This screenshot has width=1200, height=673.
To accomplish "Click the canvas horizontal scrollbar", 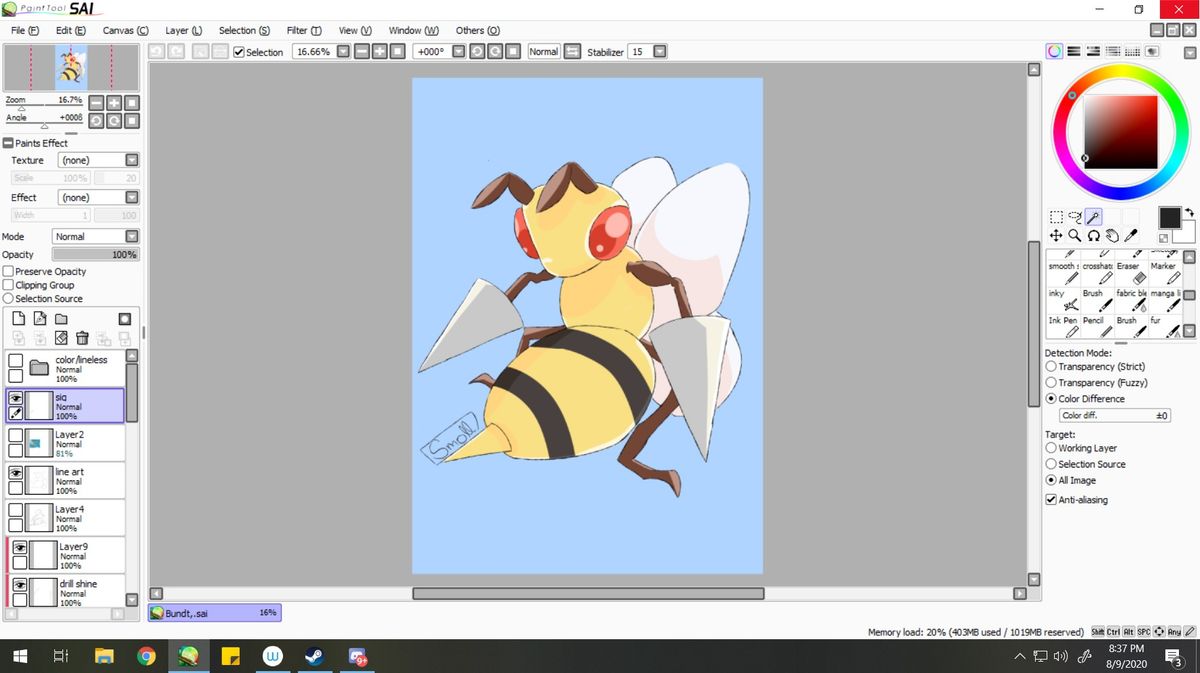I will 589,593.
